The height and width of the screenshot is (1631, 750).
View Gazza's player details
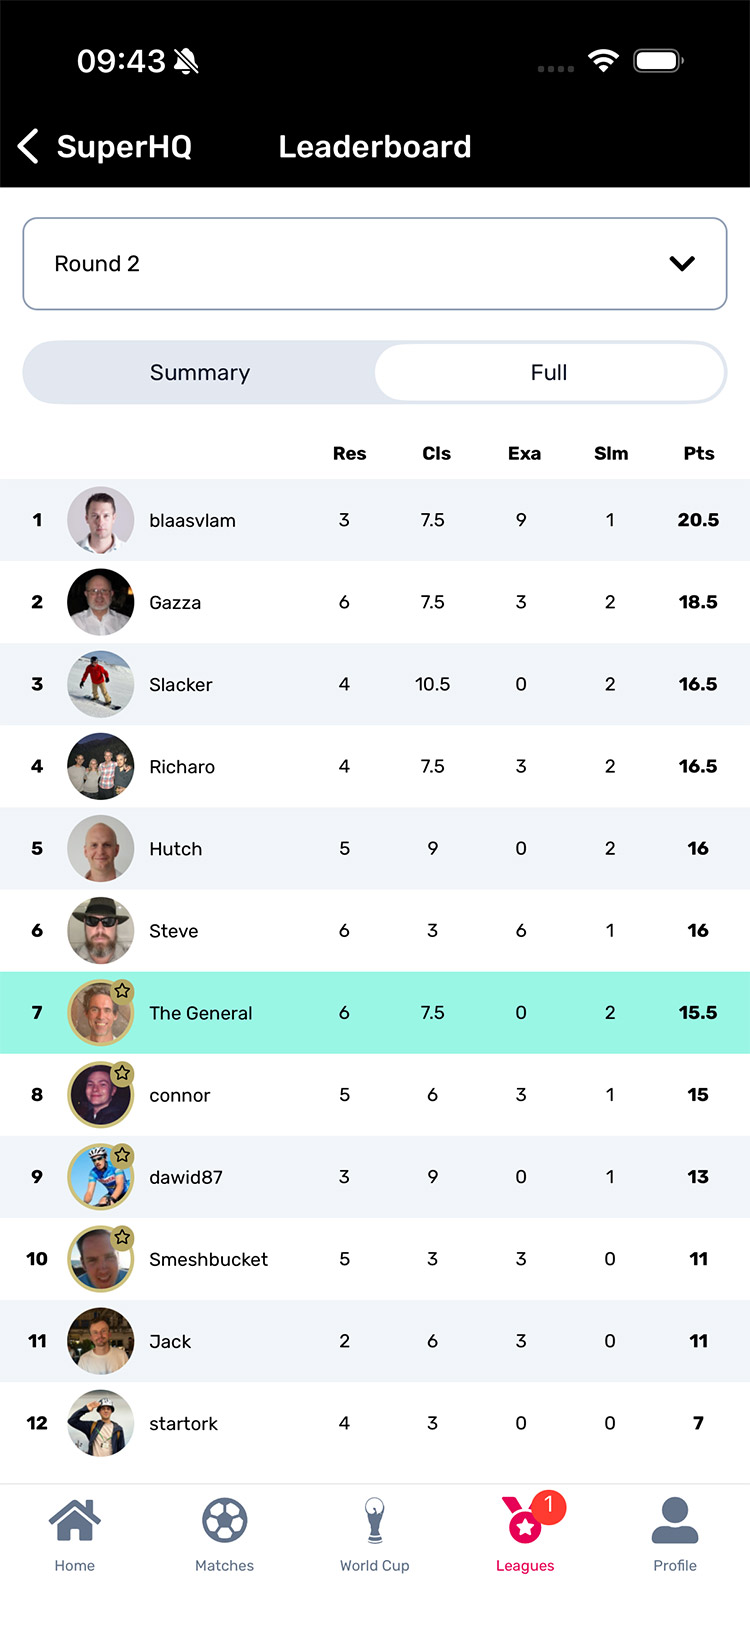pos(176,602)
